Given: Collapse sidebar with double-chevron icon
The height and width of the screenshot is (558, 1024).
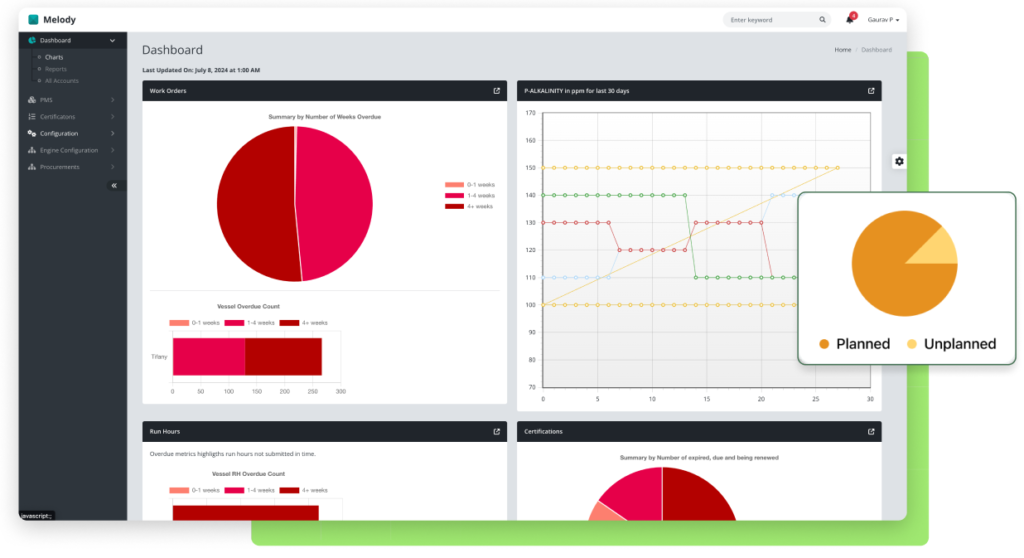Looking at the screenshot, I should [114, 186].
